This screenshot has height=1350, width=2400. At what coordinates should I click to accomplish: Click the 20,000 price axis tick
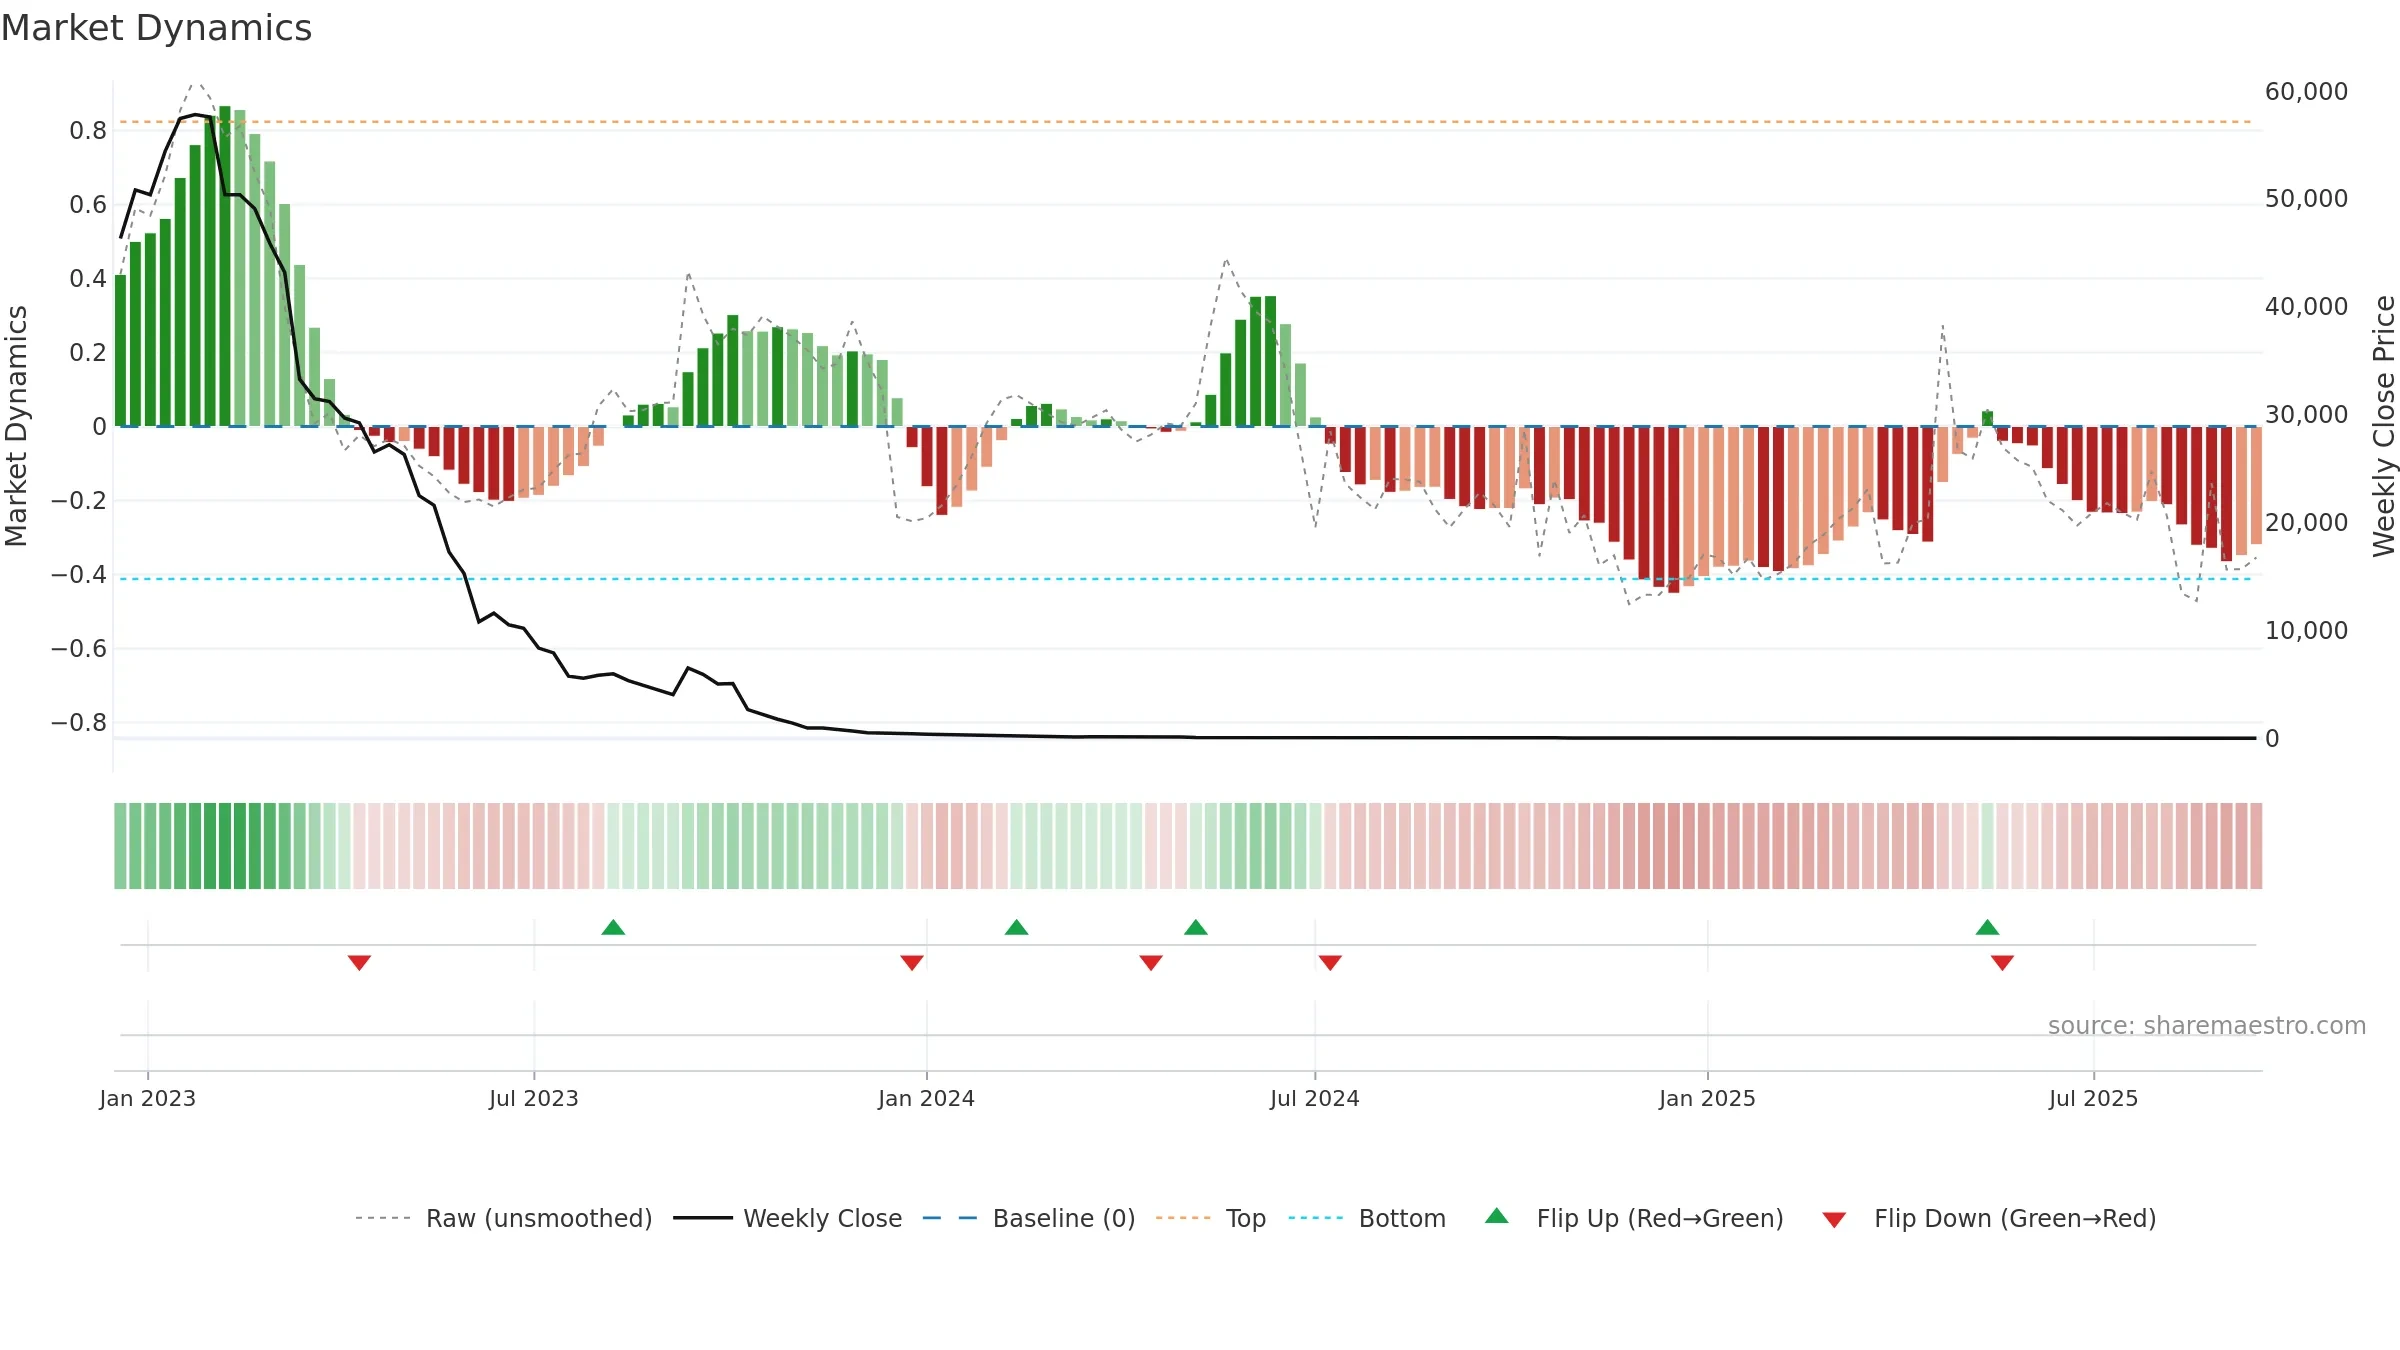(x=2306, y=523)
